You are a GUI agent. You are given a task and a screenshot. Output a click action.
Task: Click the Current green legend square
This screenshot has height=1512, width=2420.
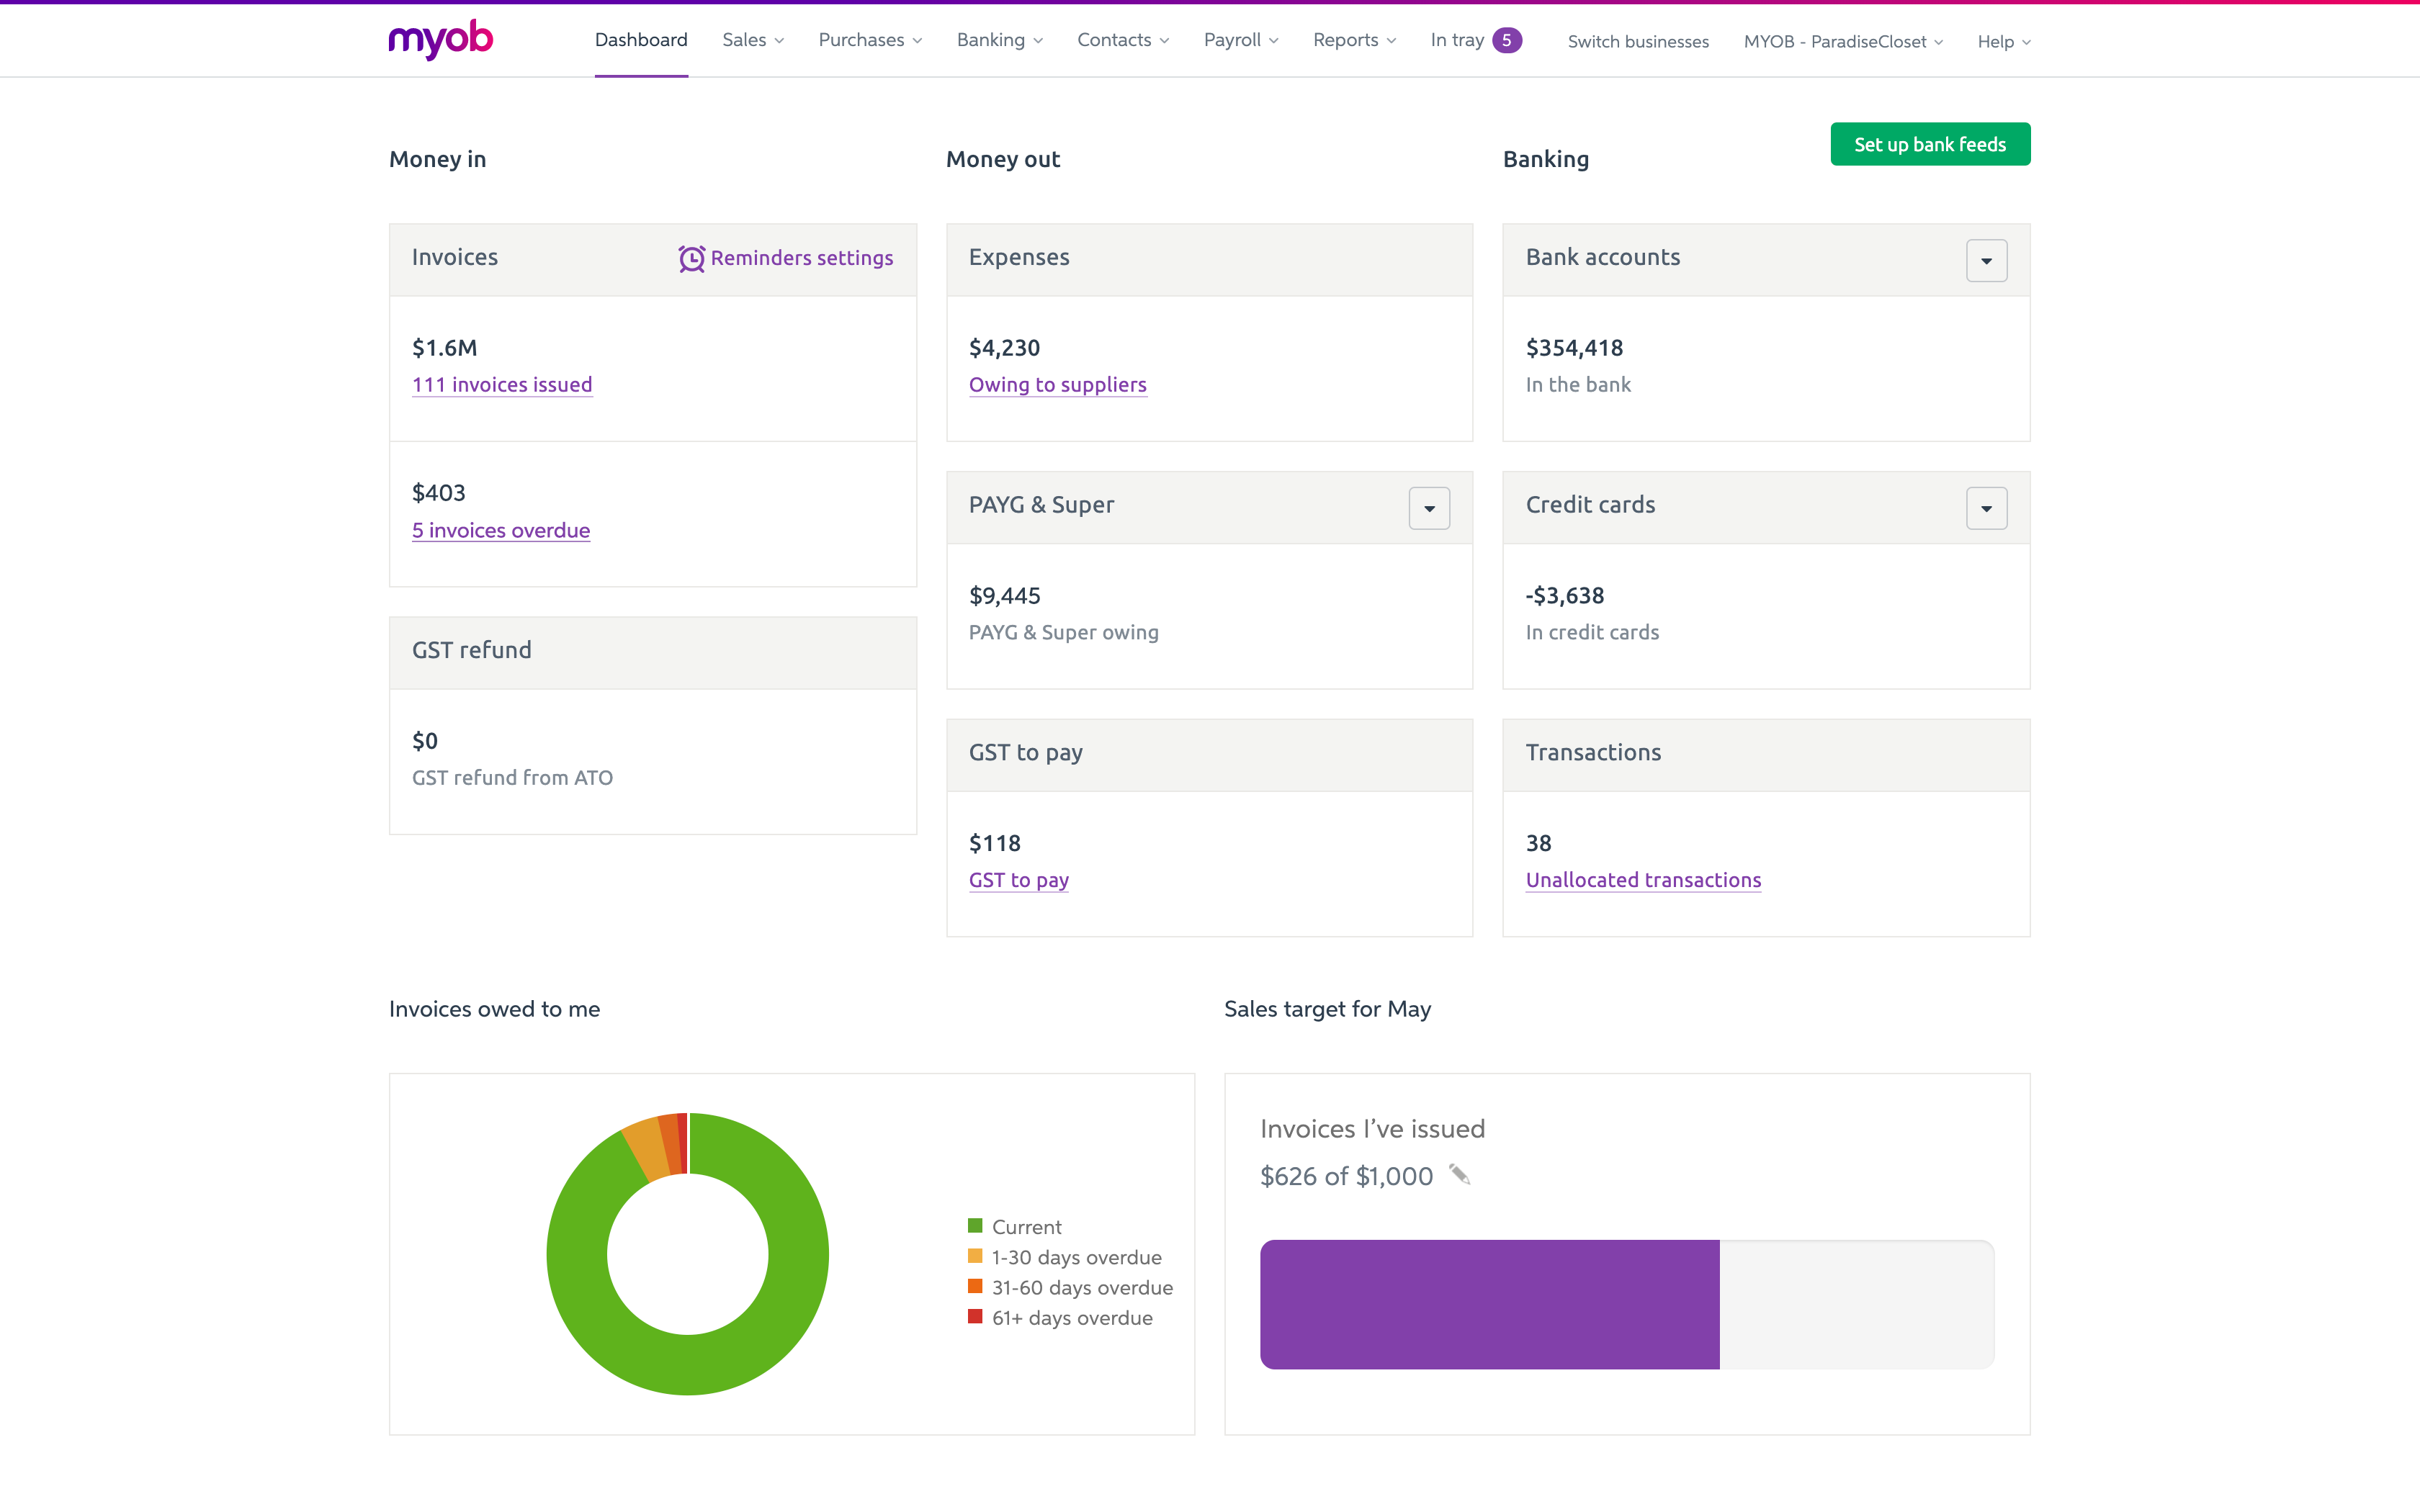[975, 1226]
